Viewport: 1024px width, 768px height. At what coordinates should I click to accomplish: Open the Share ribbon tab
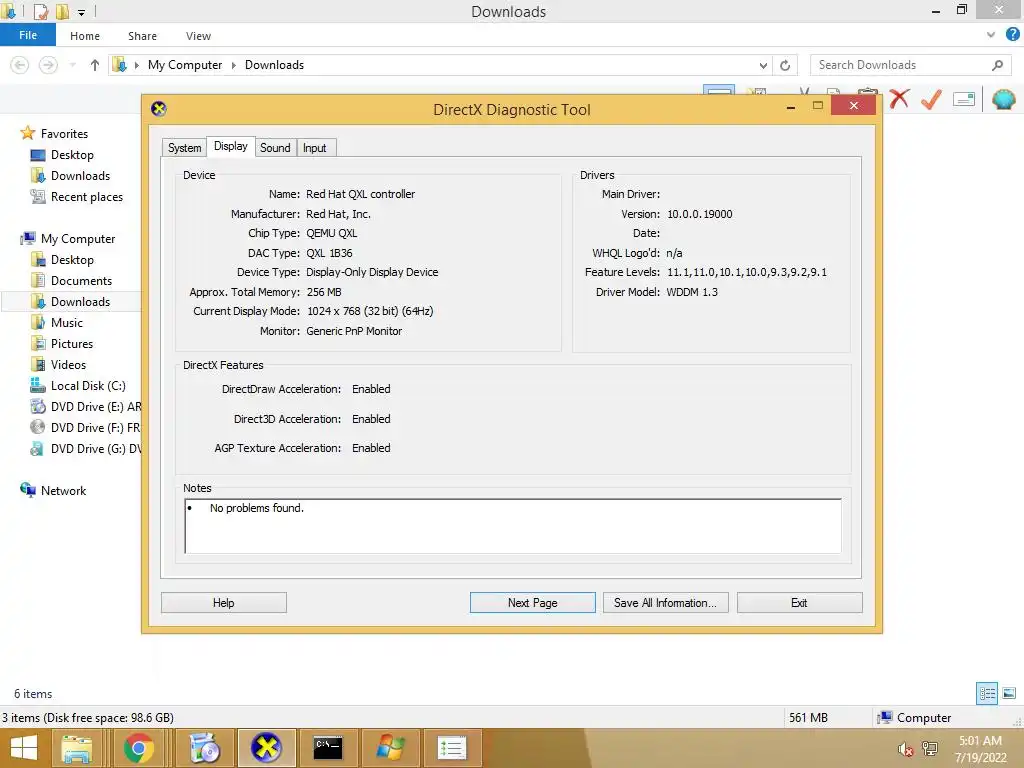(x=142, y=36)
